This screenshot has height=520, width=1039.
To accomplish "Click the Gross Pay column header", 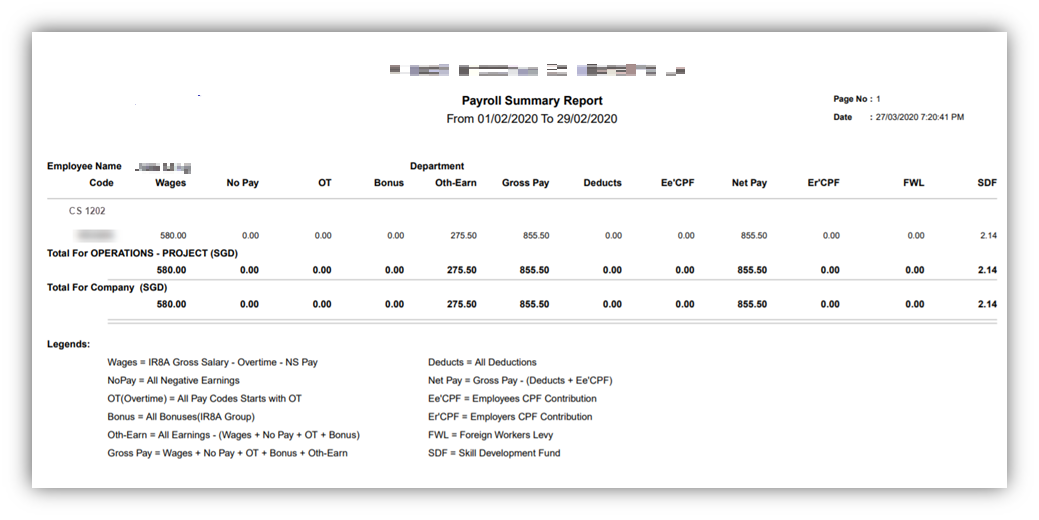I will [x=525, y=183].
